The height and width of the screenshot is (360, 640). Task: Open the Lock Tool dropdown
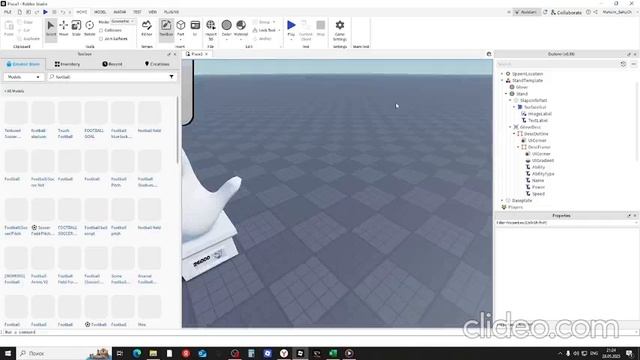pyautogui.click(x=279, y=30)
